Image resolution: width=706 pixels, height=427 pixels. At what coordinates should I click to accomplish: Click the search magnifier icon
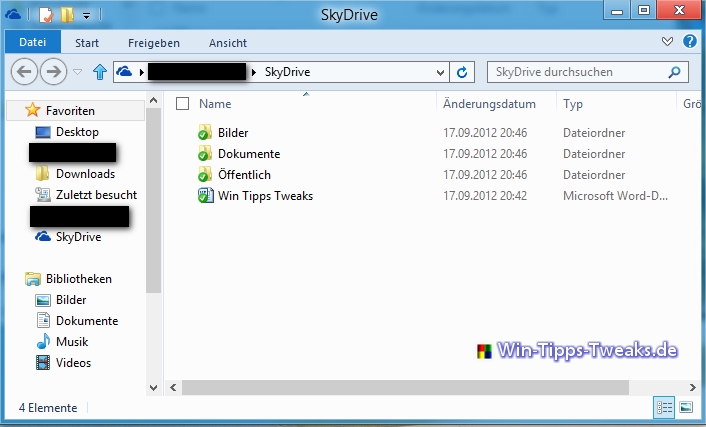(674, 72)
